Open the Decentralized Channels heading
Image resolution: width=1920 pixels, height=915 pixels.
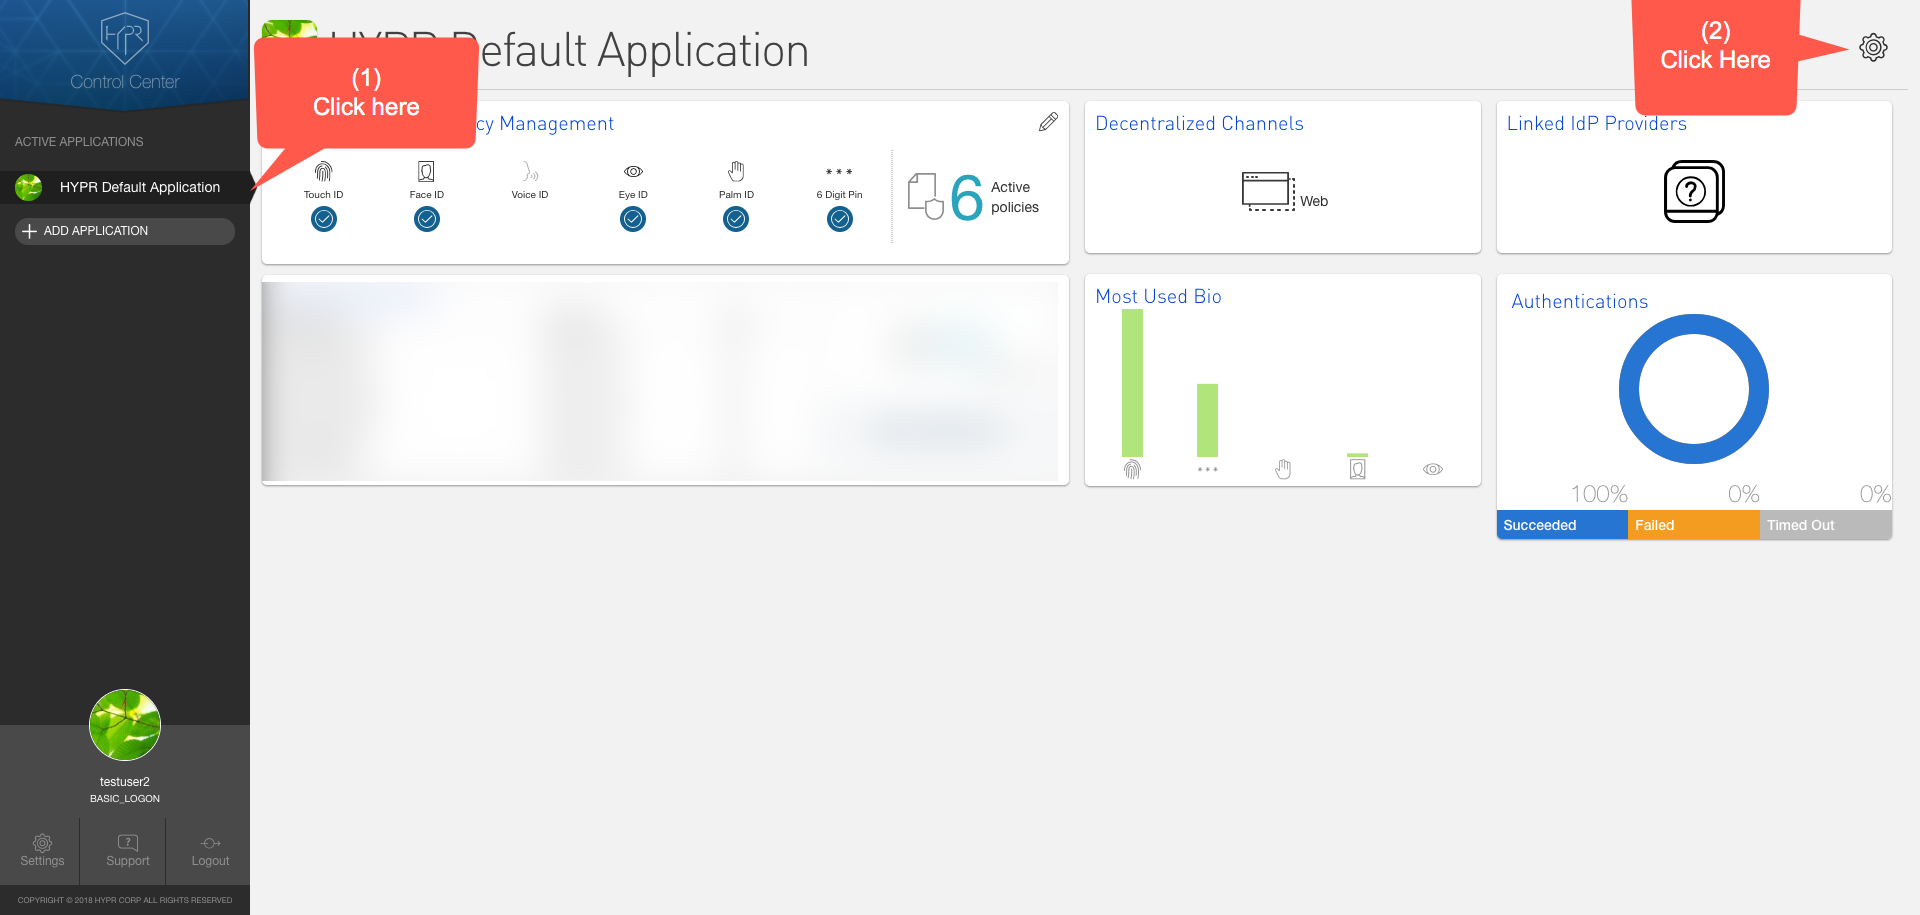pyautogui.click(x=1199, y=123)
